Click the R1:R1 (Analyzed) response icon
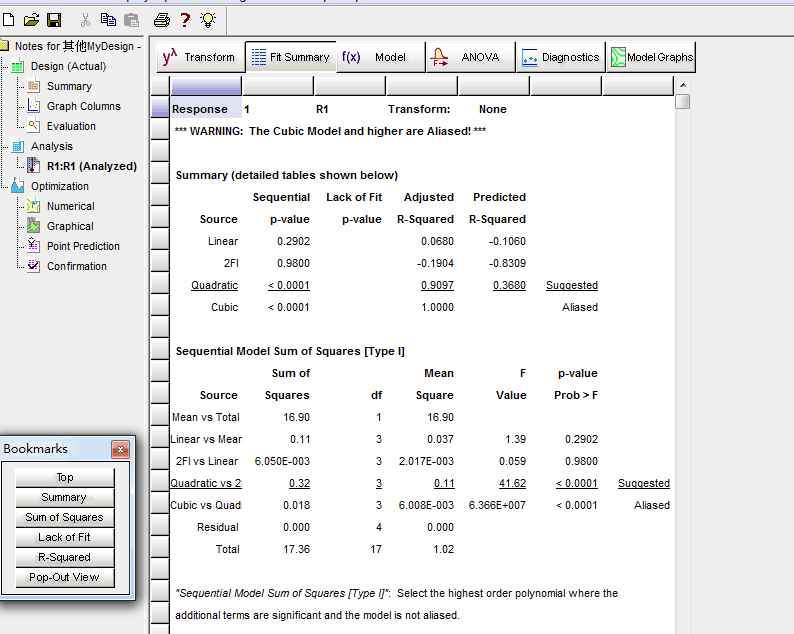The width and height of the screenshot is (794, 634). click(33, 166)
